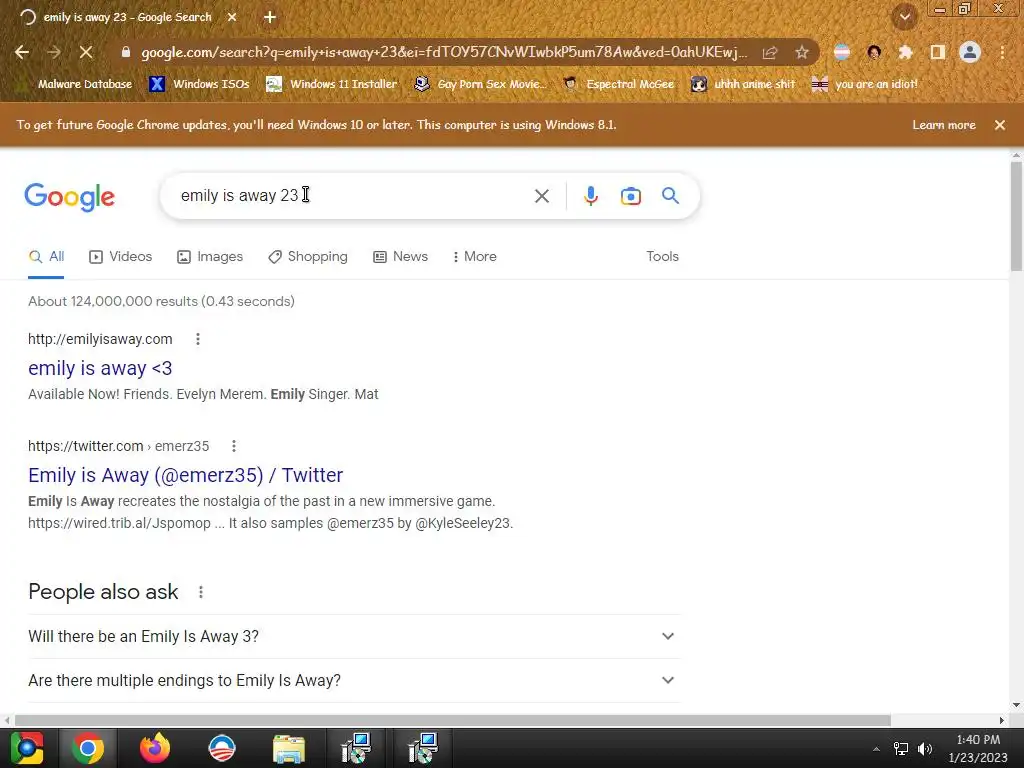Click the Google logo
Viewport: 1024px width, 768px height.
pyautogui.click(x=69, y=197)
